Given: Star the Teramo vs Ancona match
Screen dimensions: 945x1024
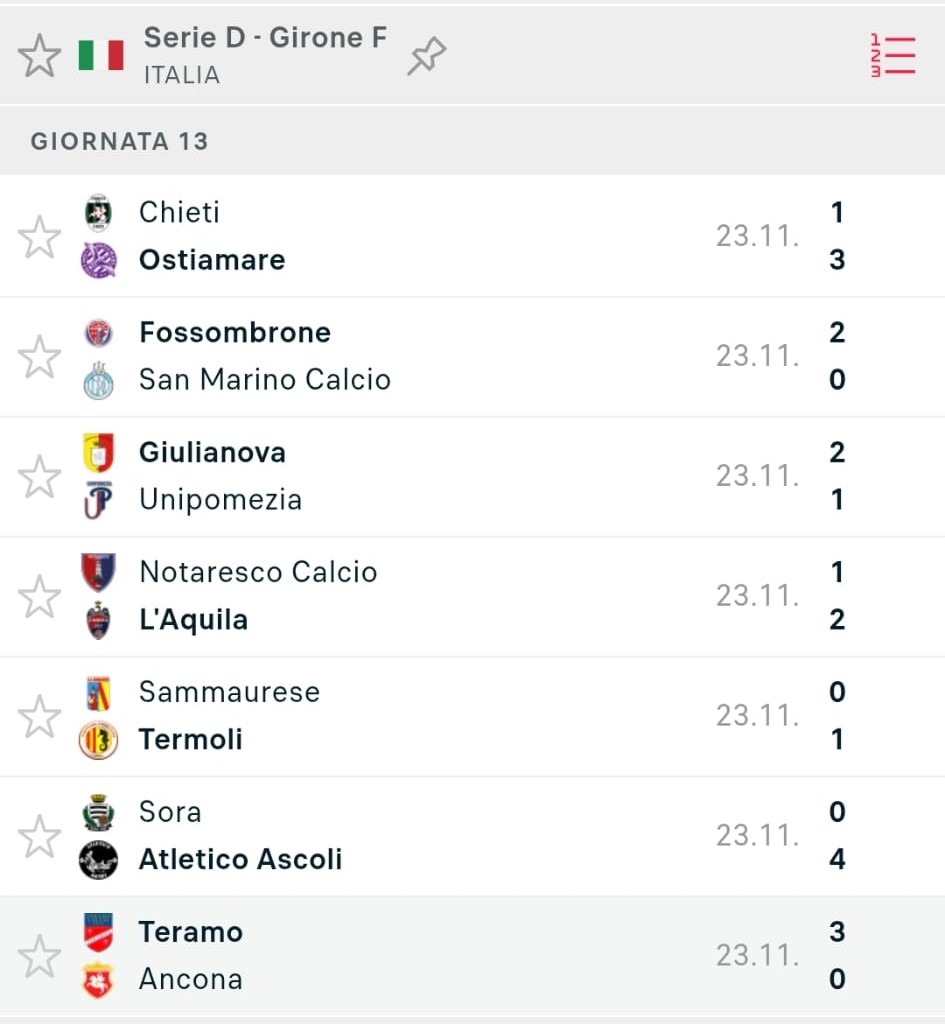Looking at the screenshot, I should tap(40, 957).
